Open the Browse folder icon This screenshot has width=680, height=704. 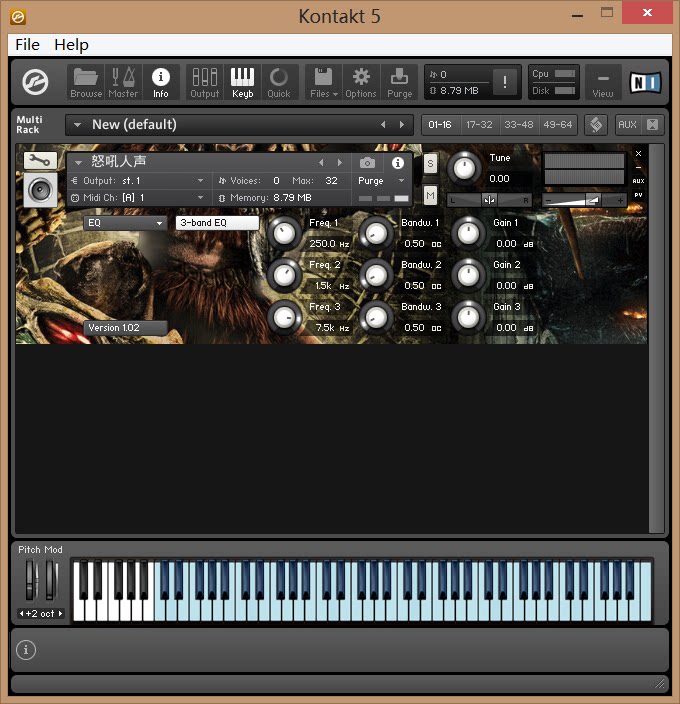click(x=86, y=82)
